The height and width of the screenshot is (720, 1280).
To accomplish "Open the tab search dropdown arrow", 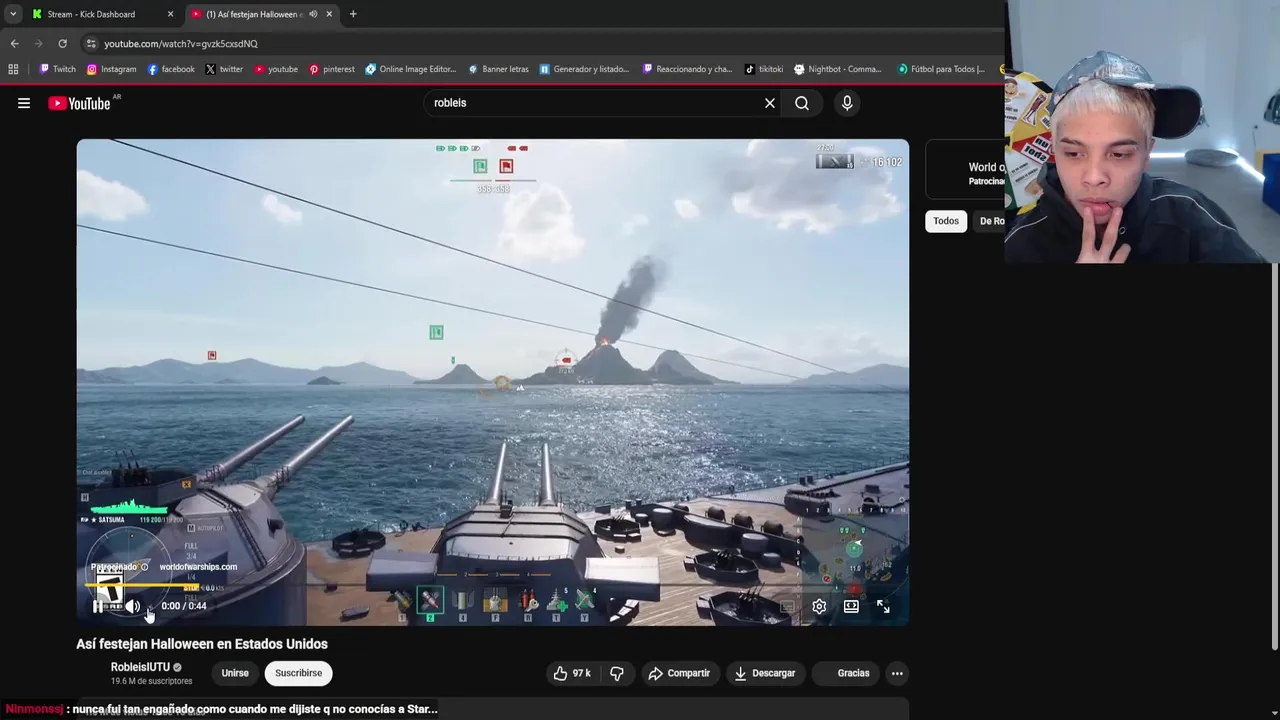I will (13, 14).
